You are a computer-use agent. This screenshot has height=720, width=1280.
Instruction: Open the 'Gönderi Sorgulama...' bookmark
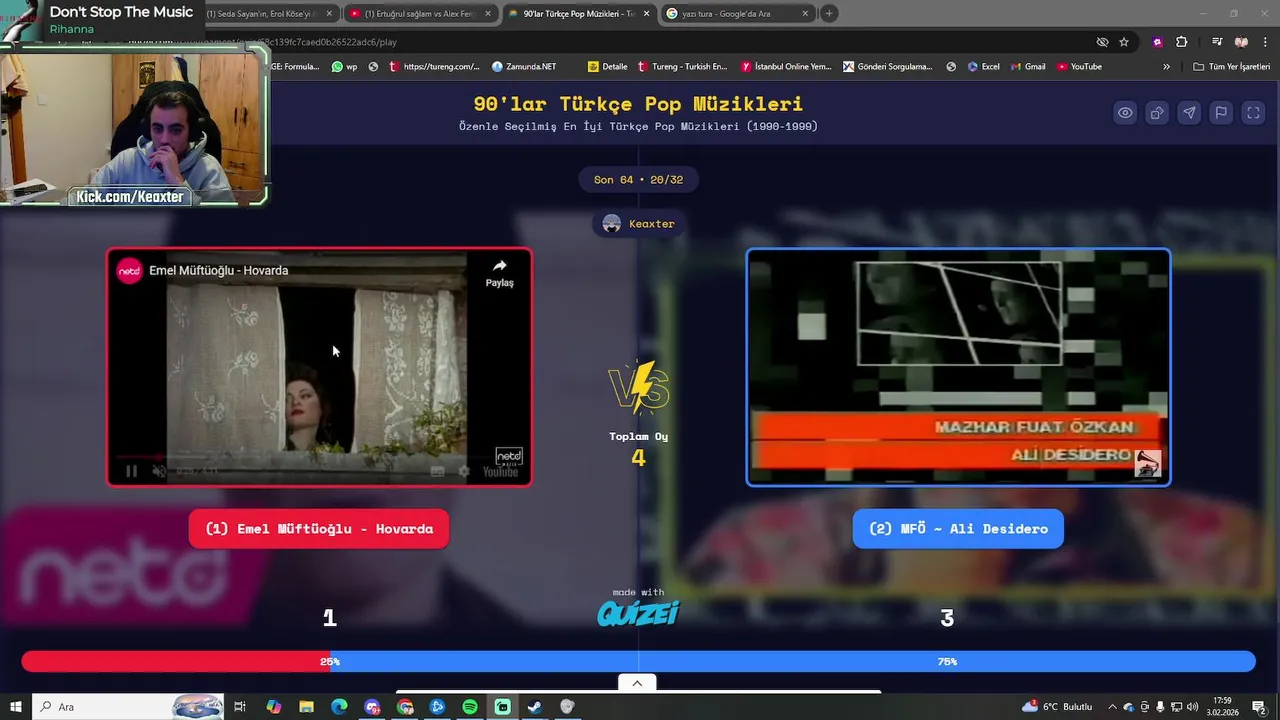point(888,67)
